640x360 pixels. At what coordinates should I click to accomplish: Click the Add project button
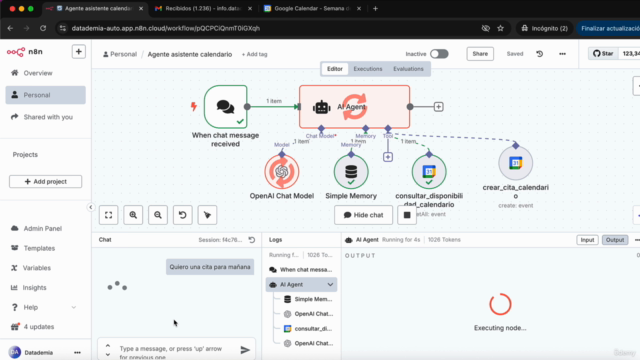45,181
